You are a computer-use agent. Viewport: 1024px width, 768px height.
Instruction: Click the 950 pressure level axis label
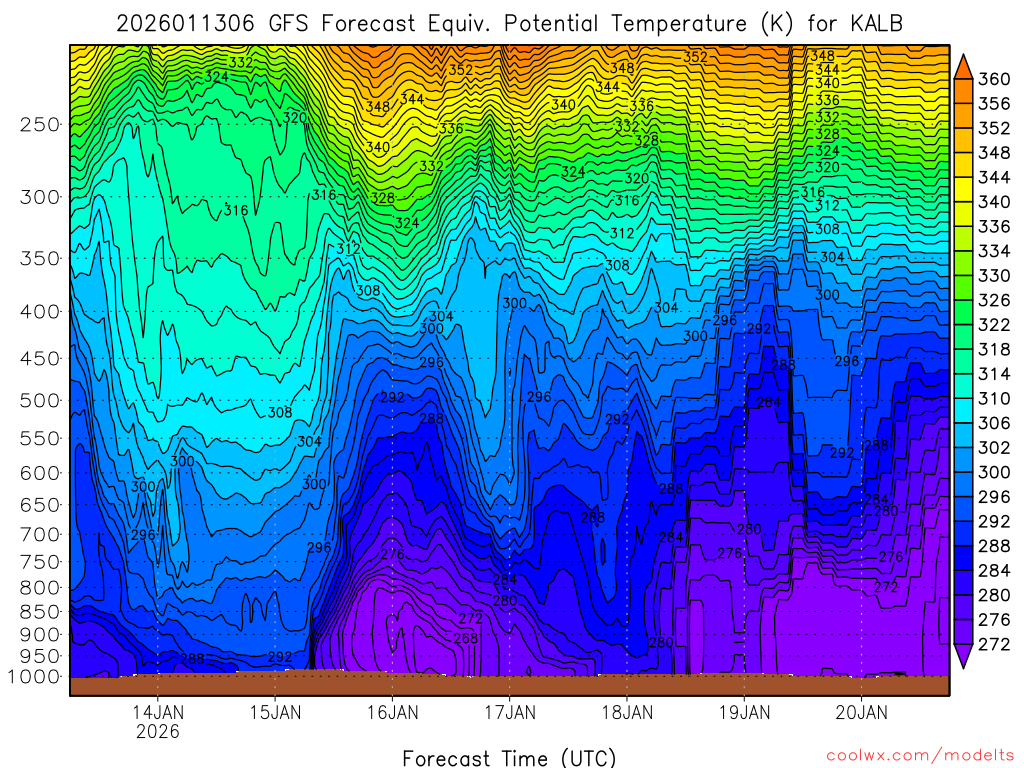pos(40,656)
